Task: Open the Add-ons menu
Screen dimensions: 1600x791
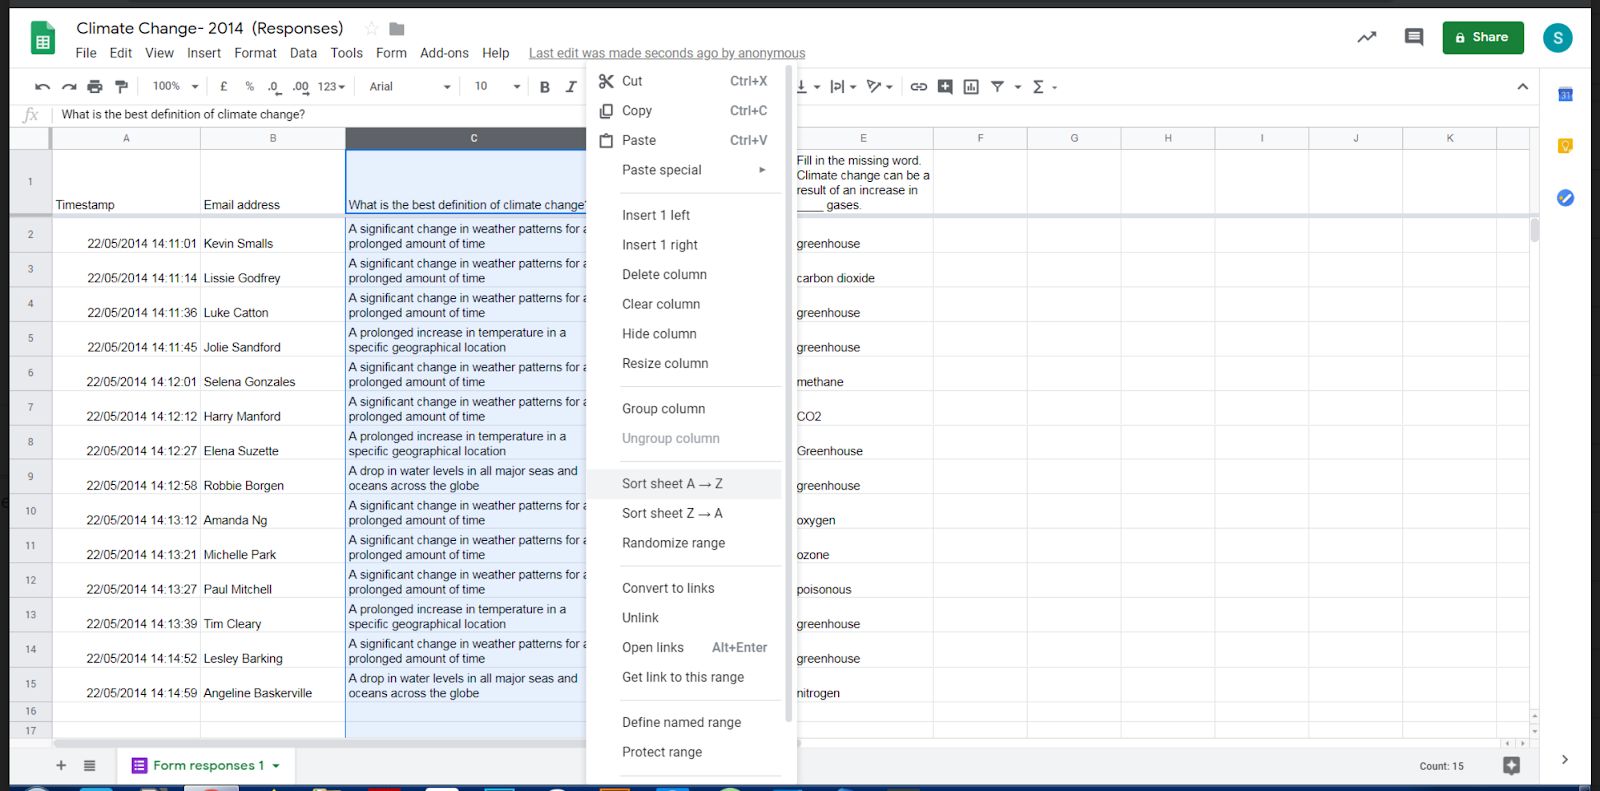Action: tap(444, 53)
